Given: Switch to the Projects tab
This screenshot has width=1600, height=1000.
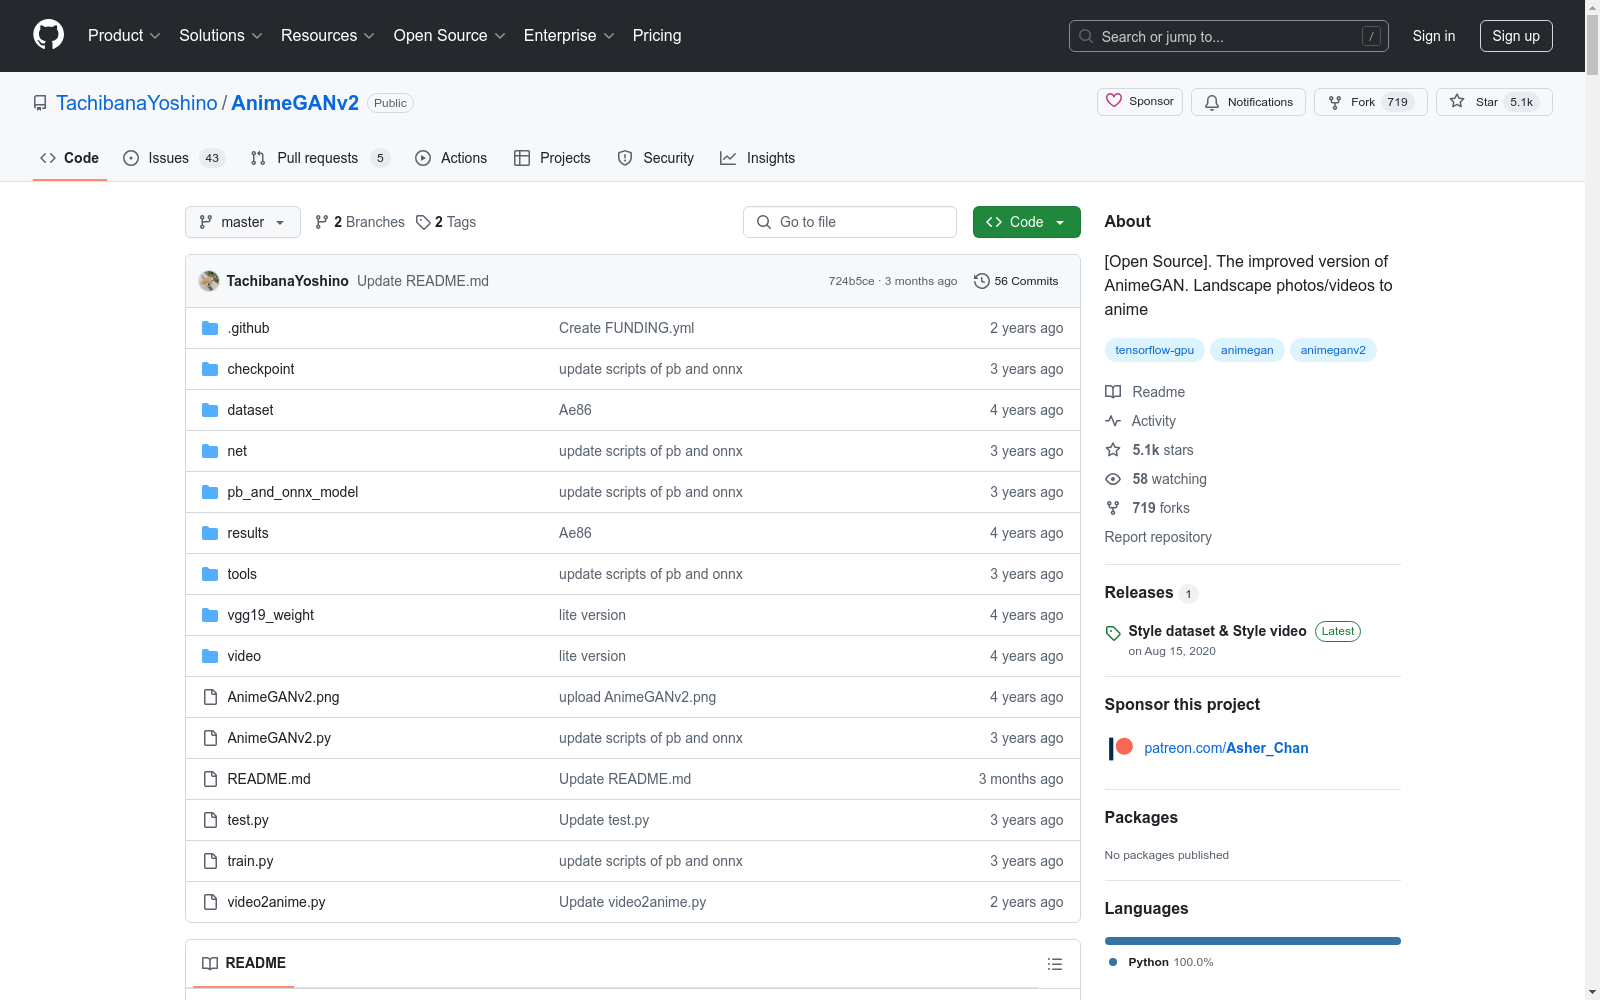Looking at the screenshot, I should point(552,158).
